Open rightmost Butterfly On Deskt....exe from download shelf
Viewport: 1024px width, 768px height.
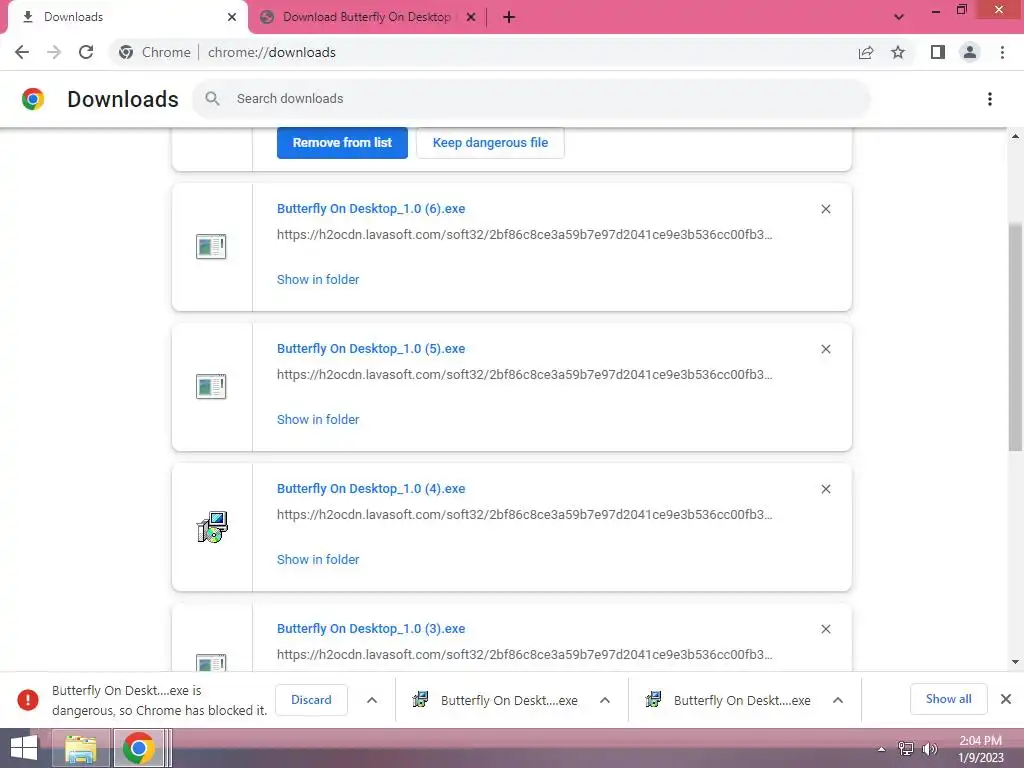pyautogui.click(x=728, y=700)
